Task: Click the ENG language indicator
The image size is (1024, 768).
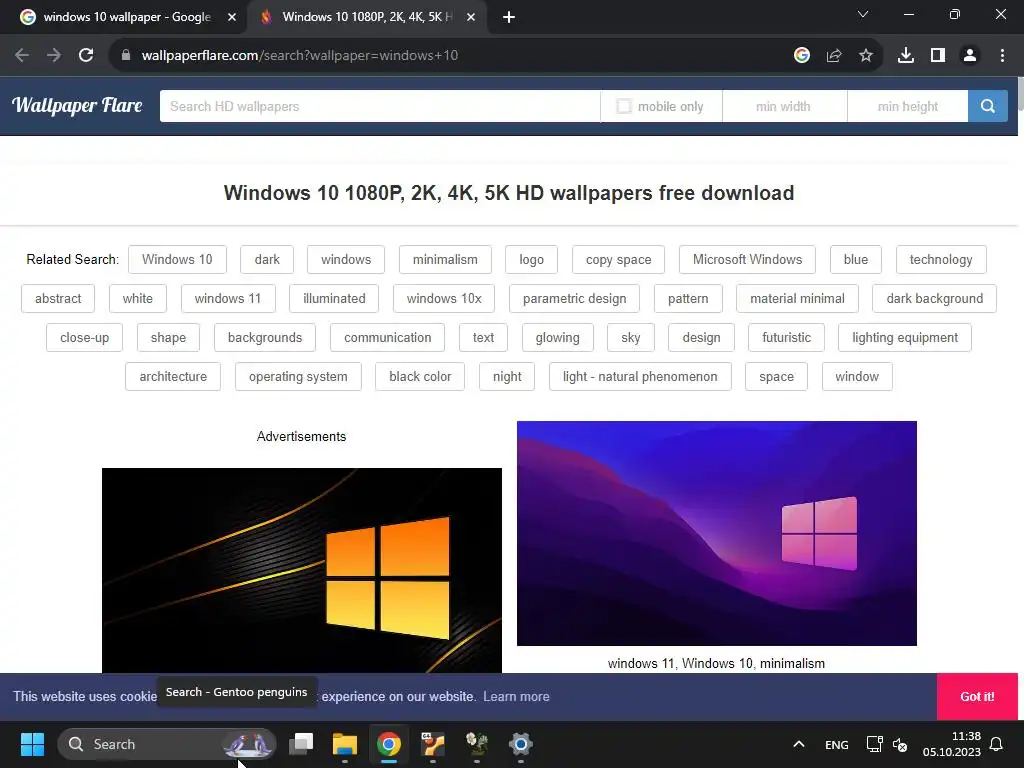Action: coord(837,744)
